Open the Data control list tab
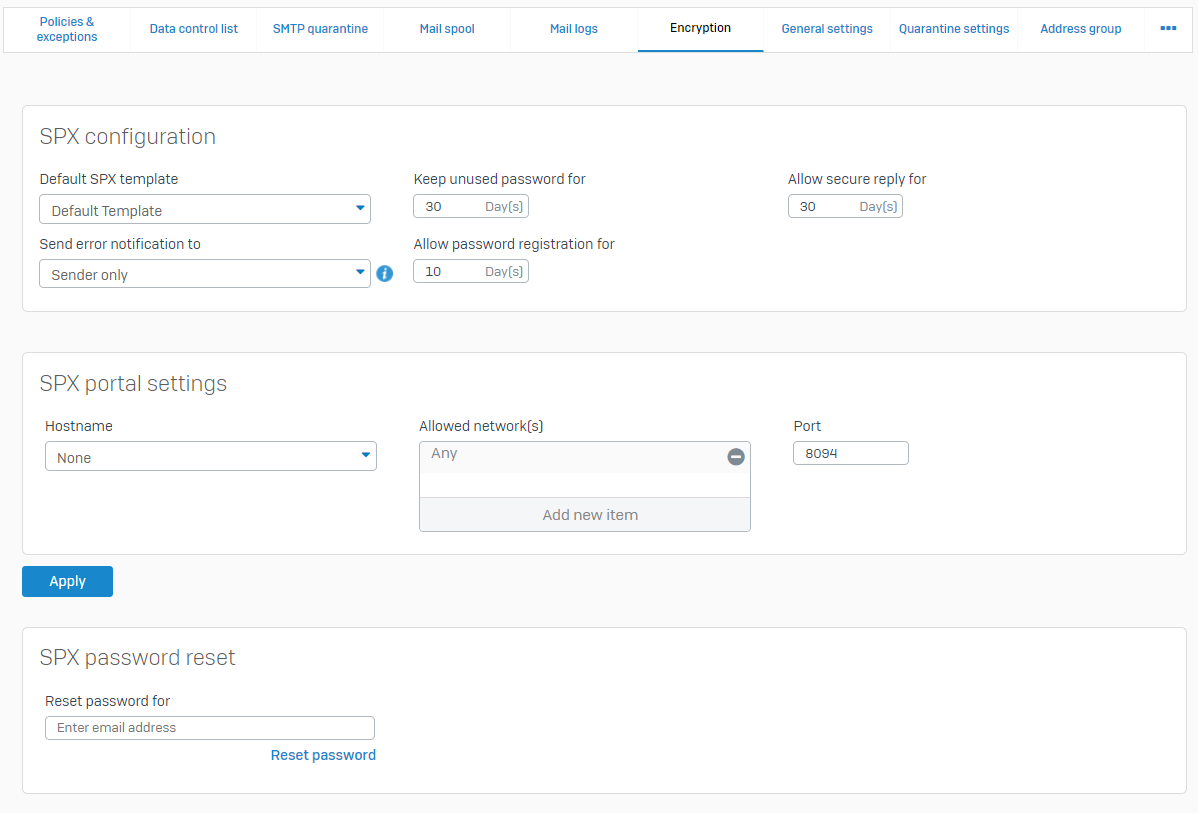1198x813 pixels. 193,28
